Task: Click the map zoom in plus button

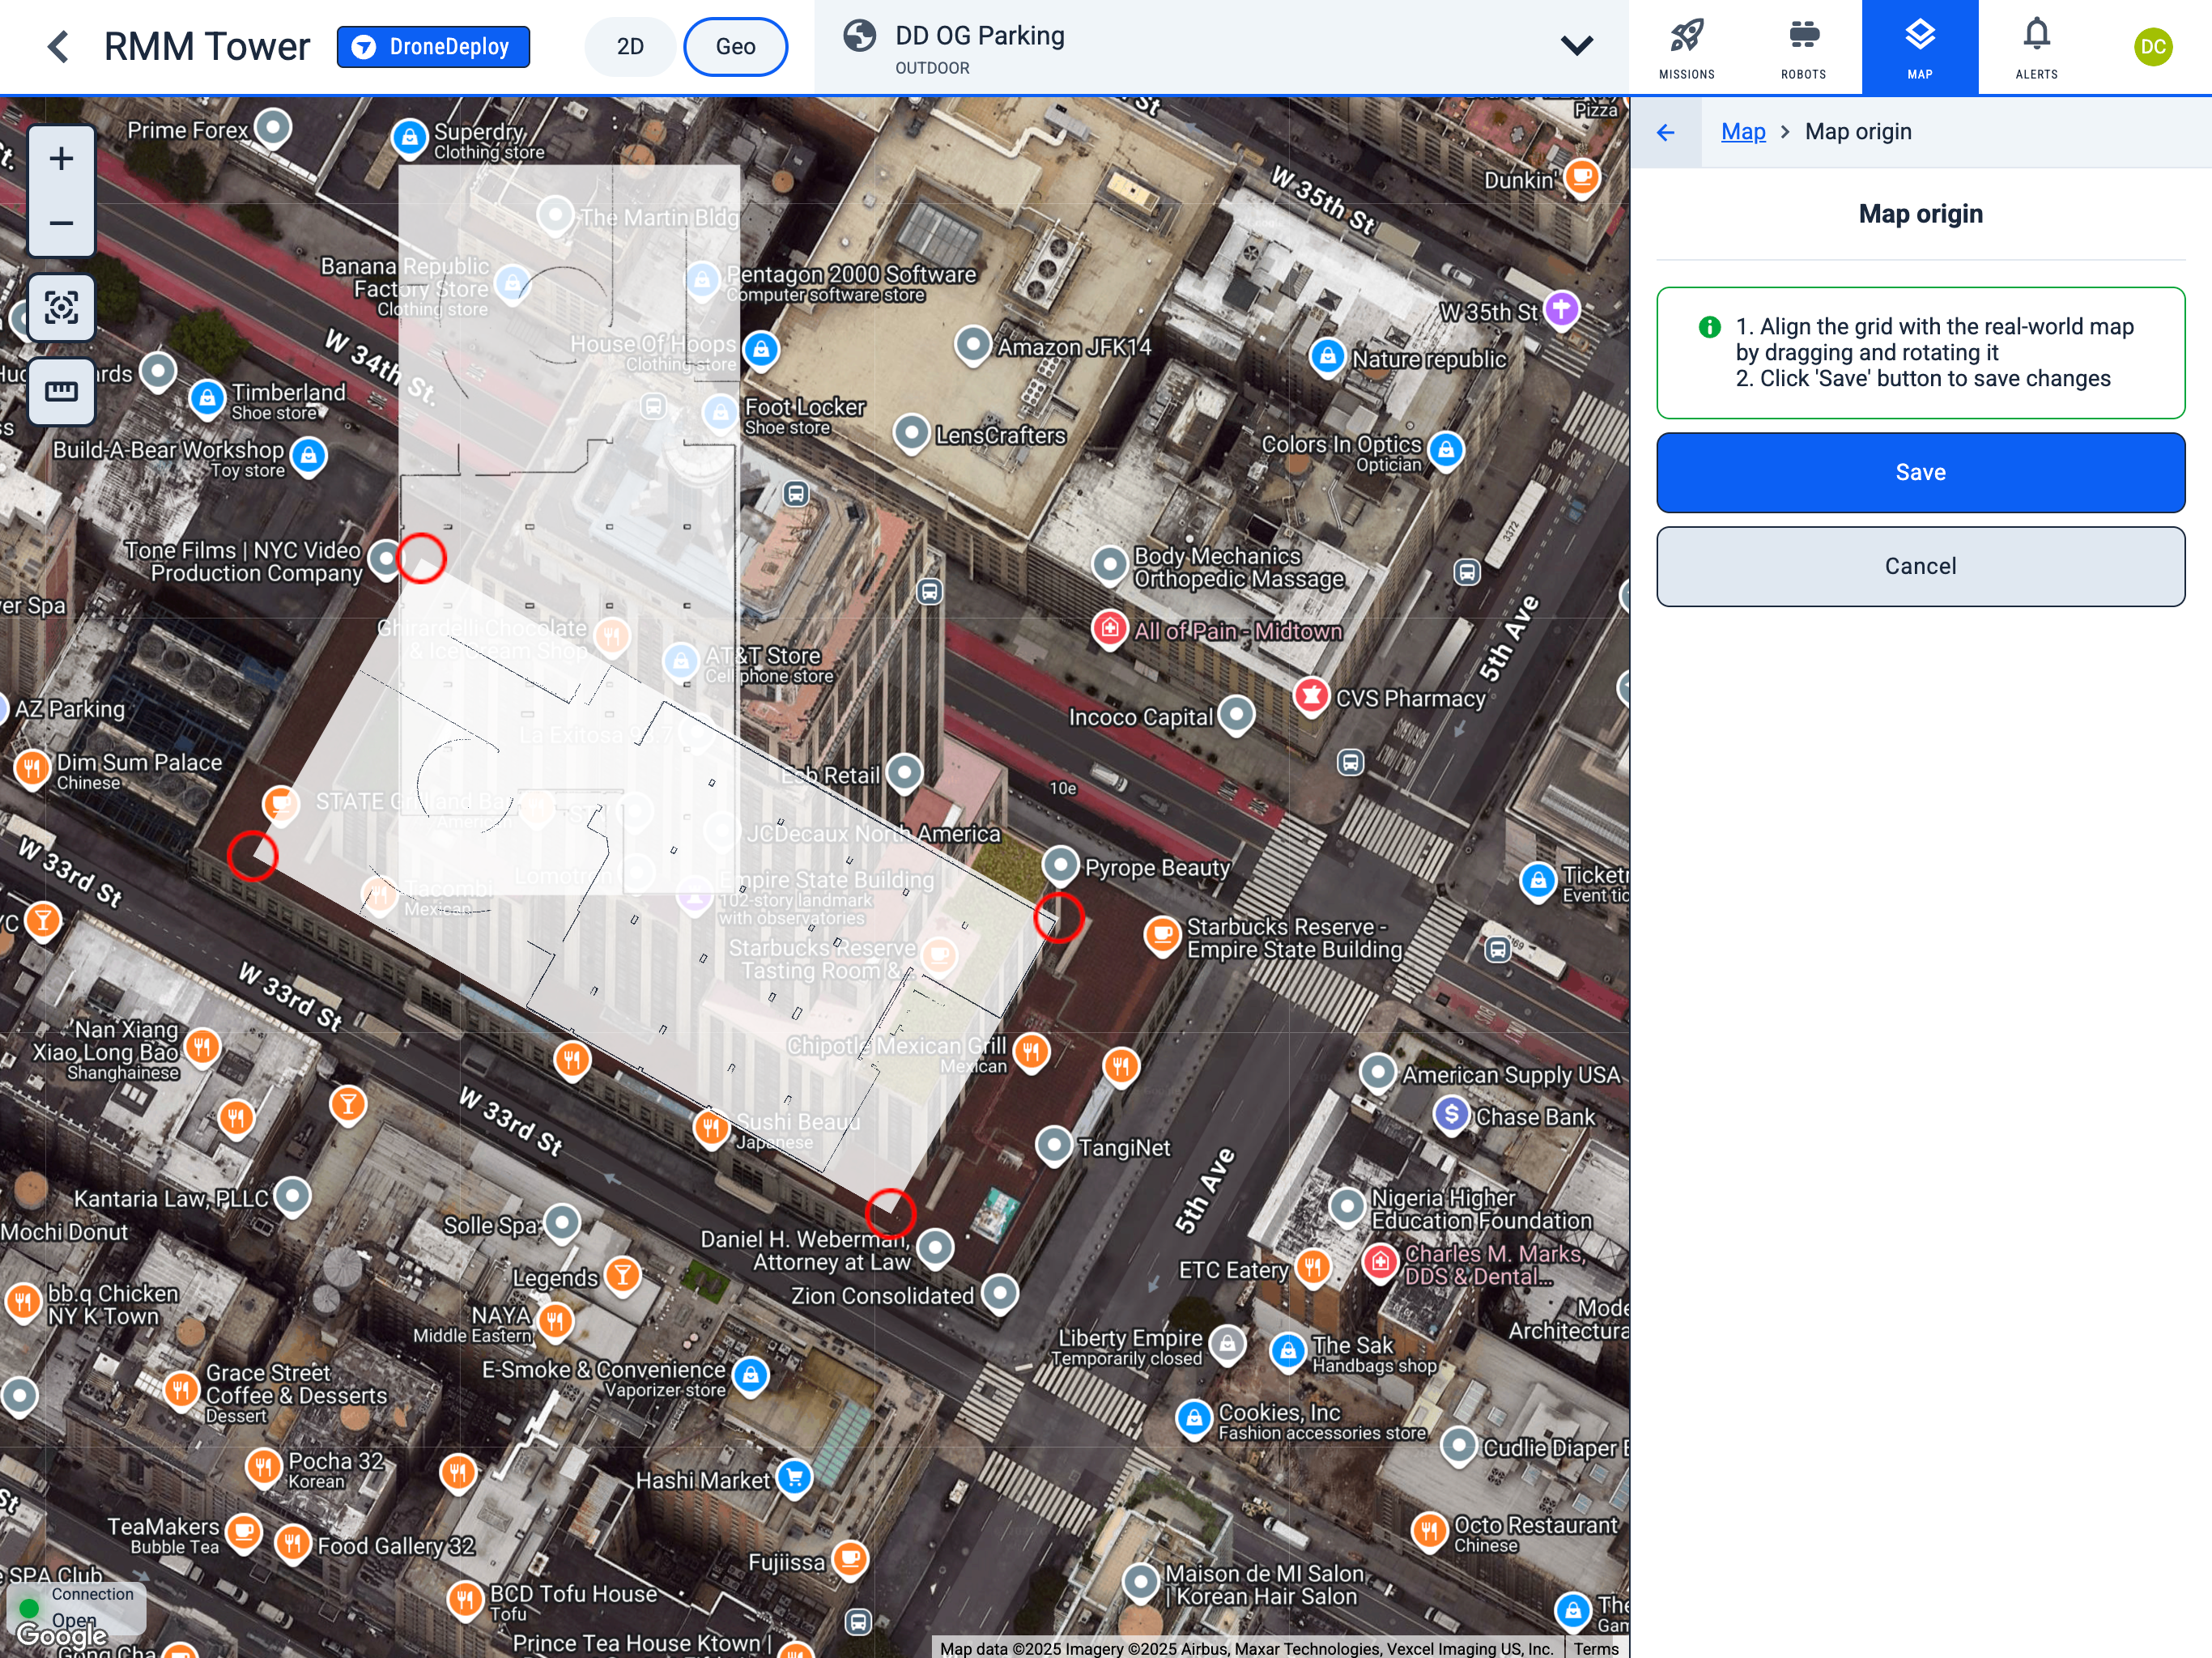Action: coord(61,159)
